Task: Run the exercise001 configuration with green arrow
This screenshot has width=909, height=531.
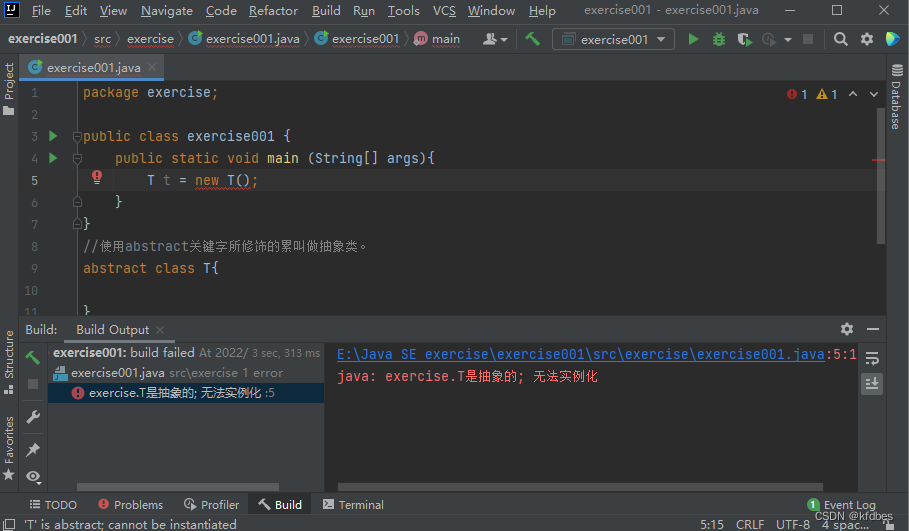Action: (694, 39)
